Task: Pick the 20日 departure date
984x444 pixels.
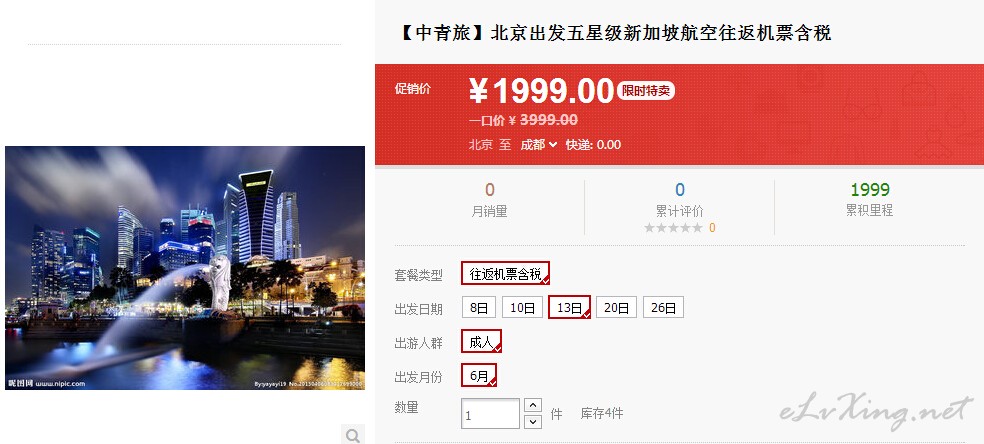Action: click(x=616, y=307)
